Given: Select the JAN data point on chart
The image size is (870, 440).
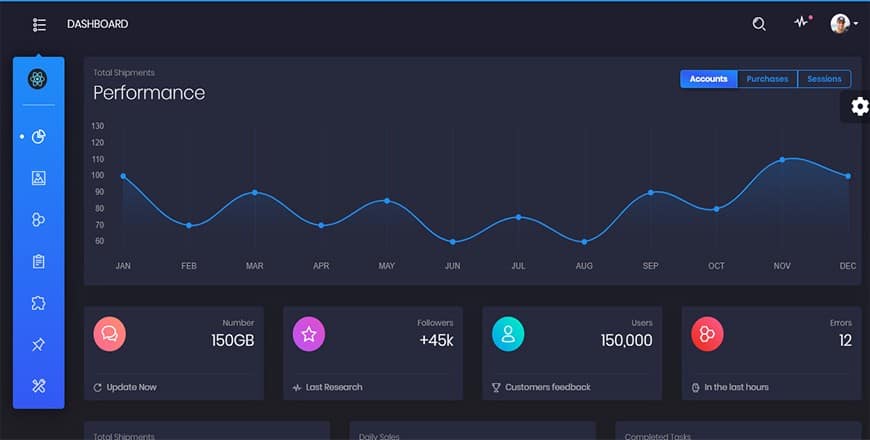Looking at the screenshot, I should click(x=123, y=176).
